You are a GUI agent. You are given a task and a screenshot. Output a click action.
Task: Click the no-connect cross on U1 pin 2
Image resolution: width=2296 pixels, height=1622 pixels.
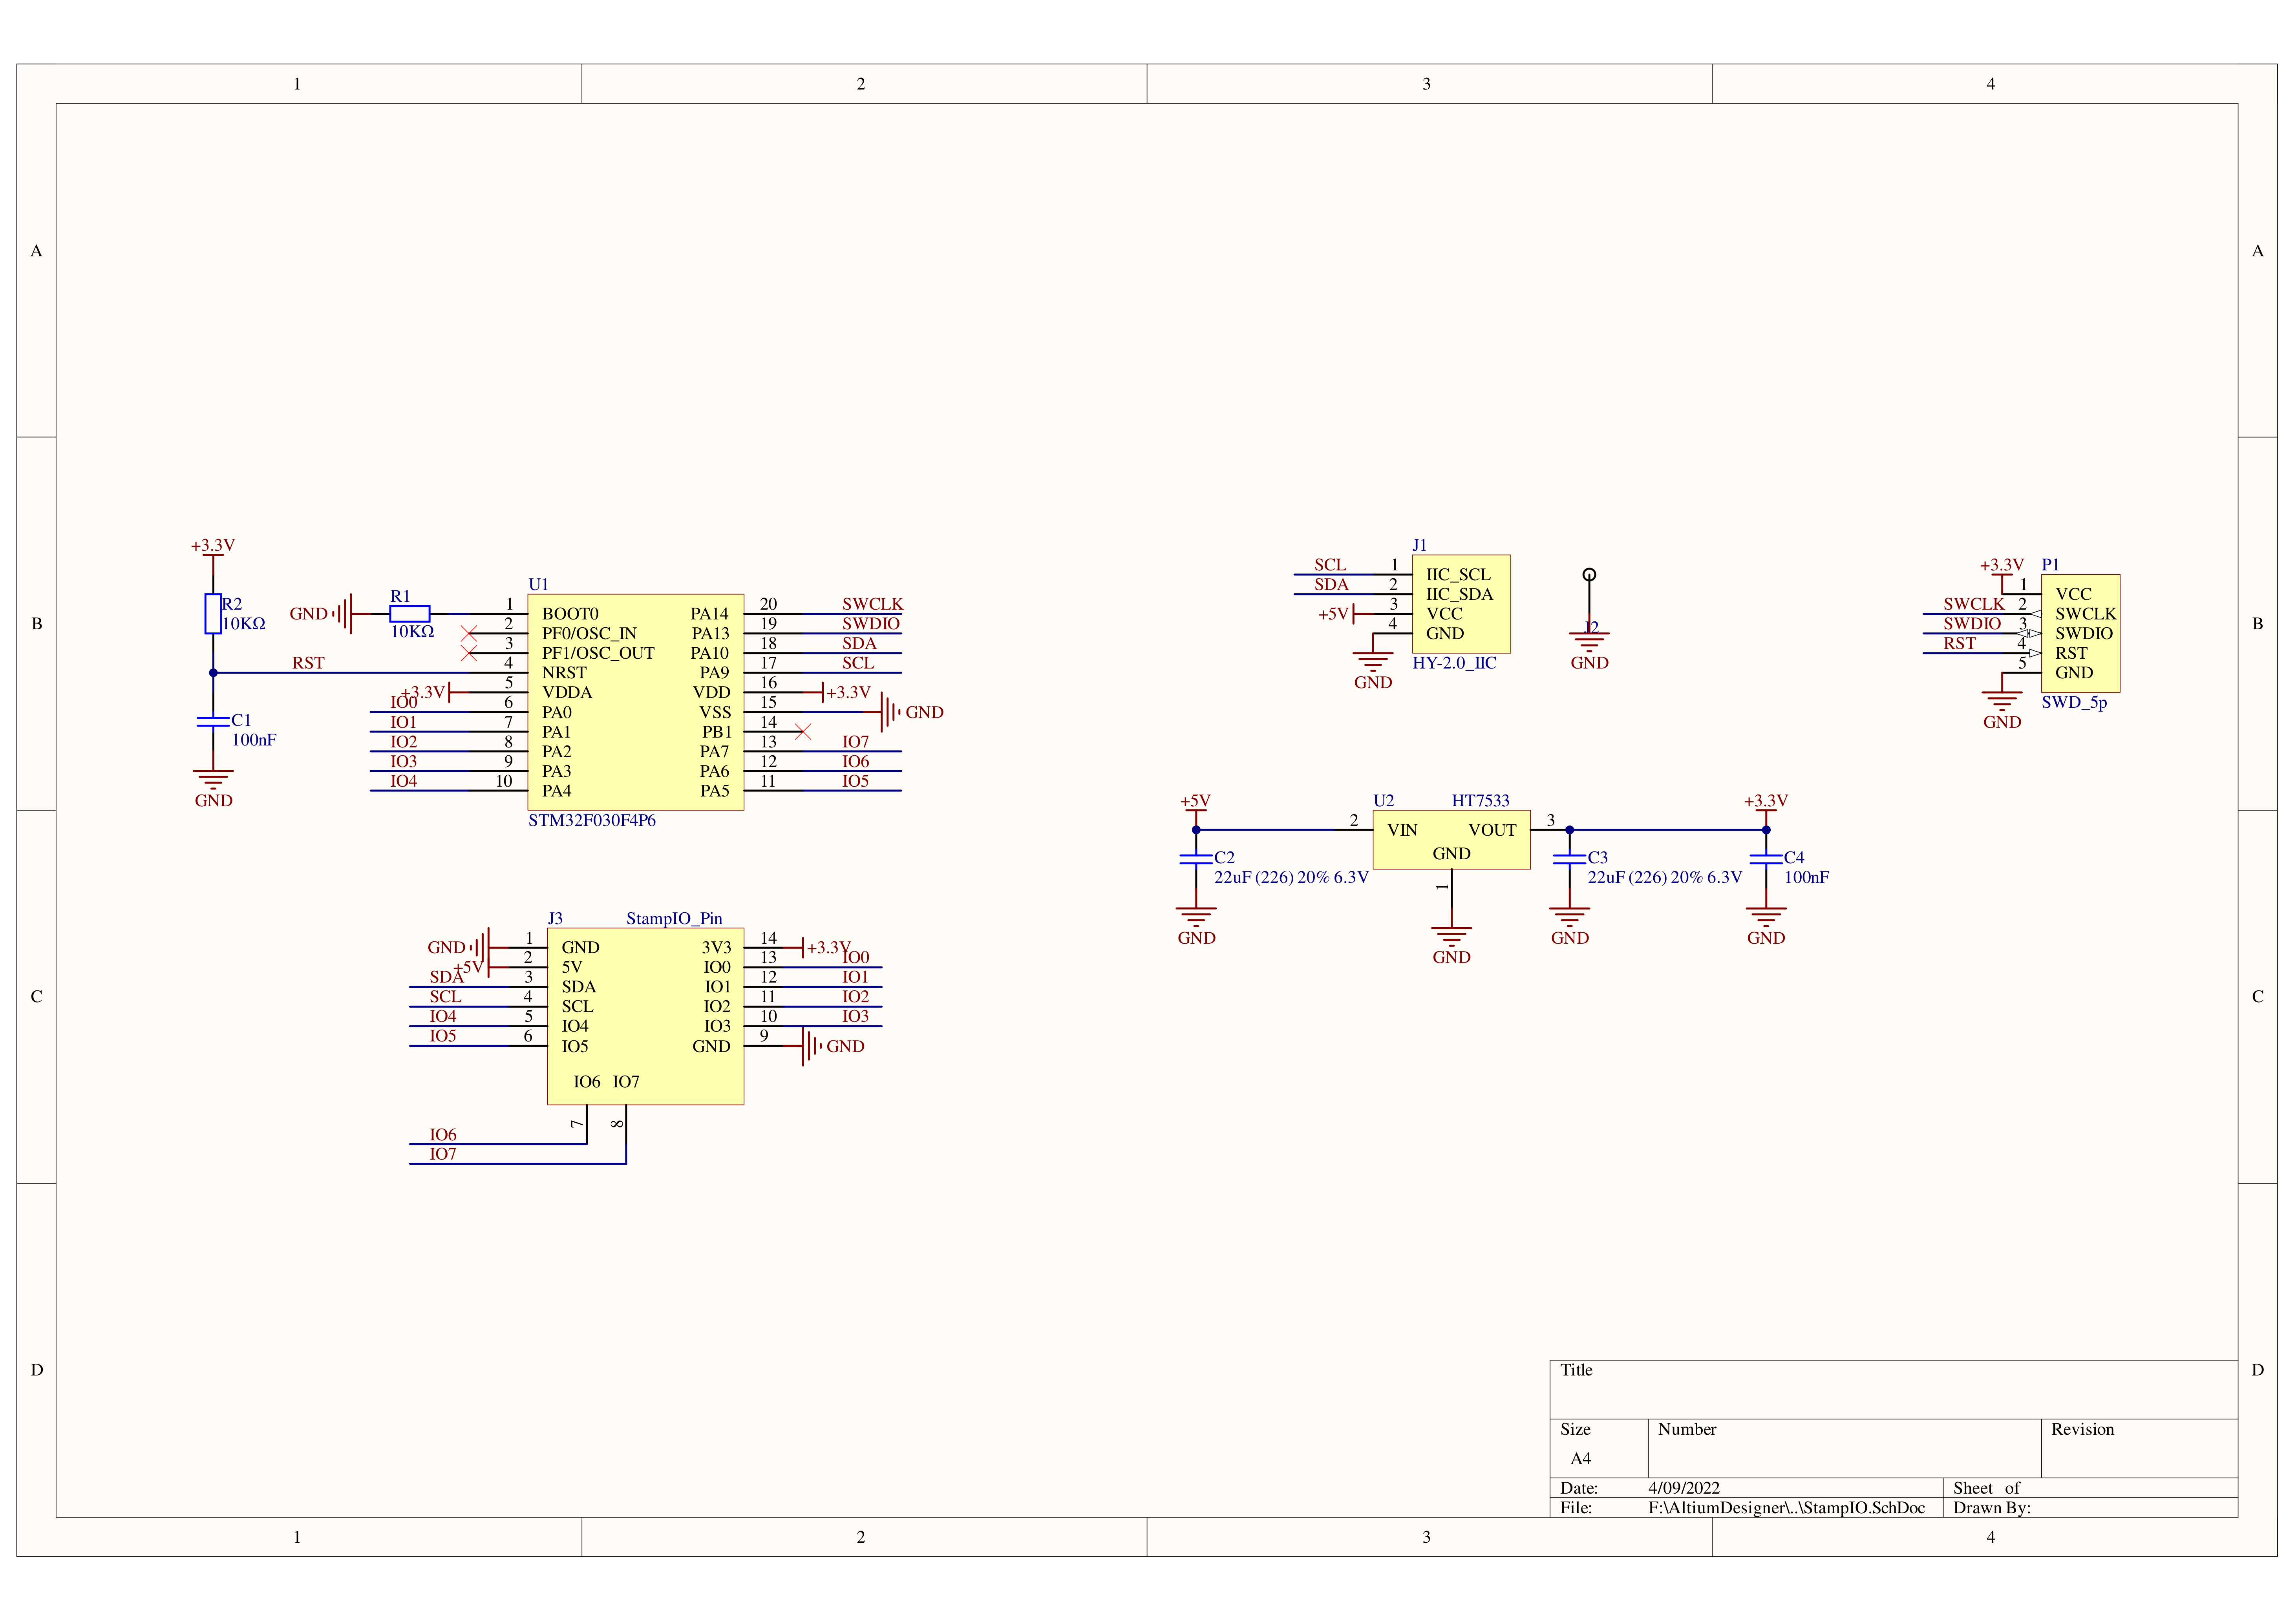click(469, 634)
